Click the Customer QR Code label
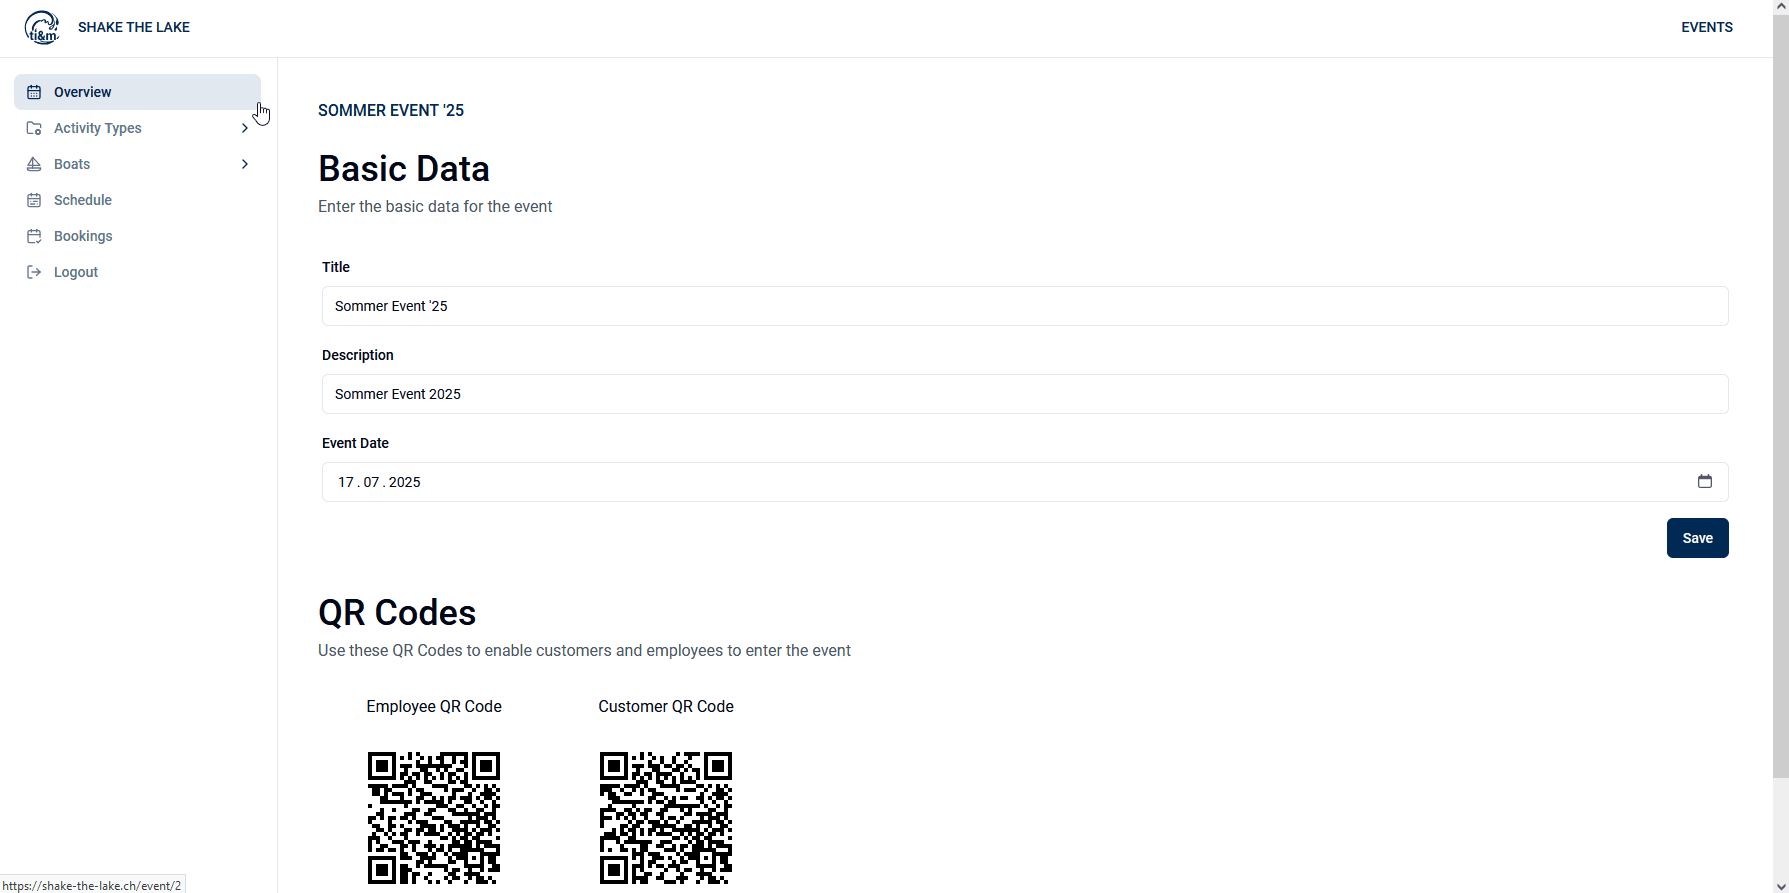1789x893 pixels. point(666,706)
